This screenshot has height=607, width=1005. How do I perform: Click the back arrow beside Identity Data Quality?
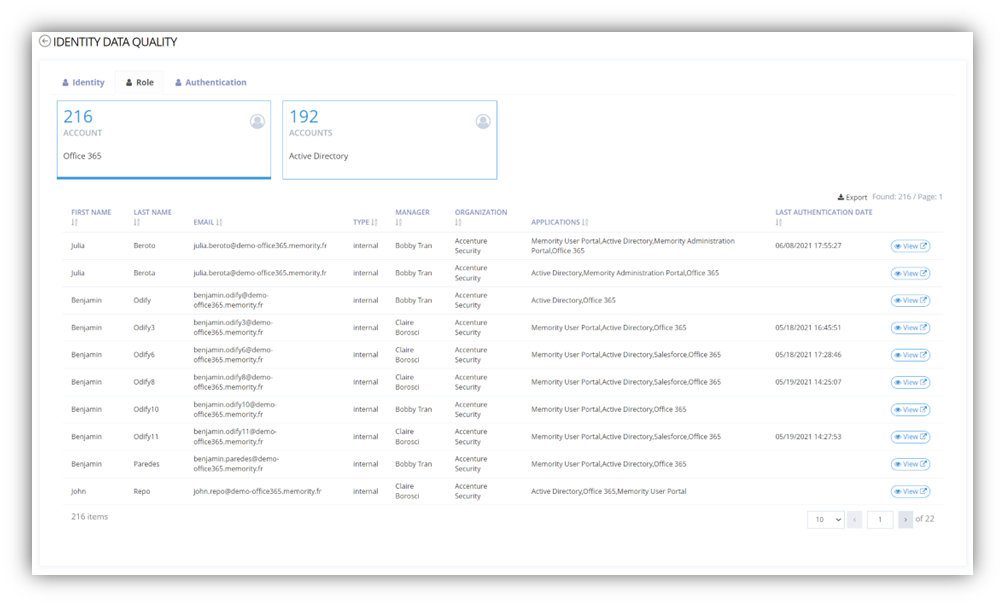(45, 41)
